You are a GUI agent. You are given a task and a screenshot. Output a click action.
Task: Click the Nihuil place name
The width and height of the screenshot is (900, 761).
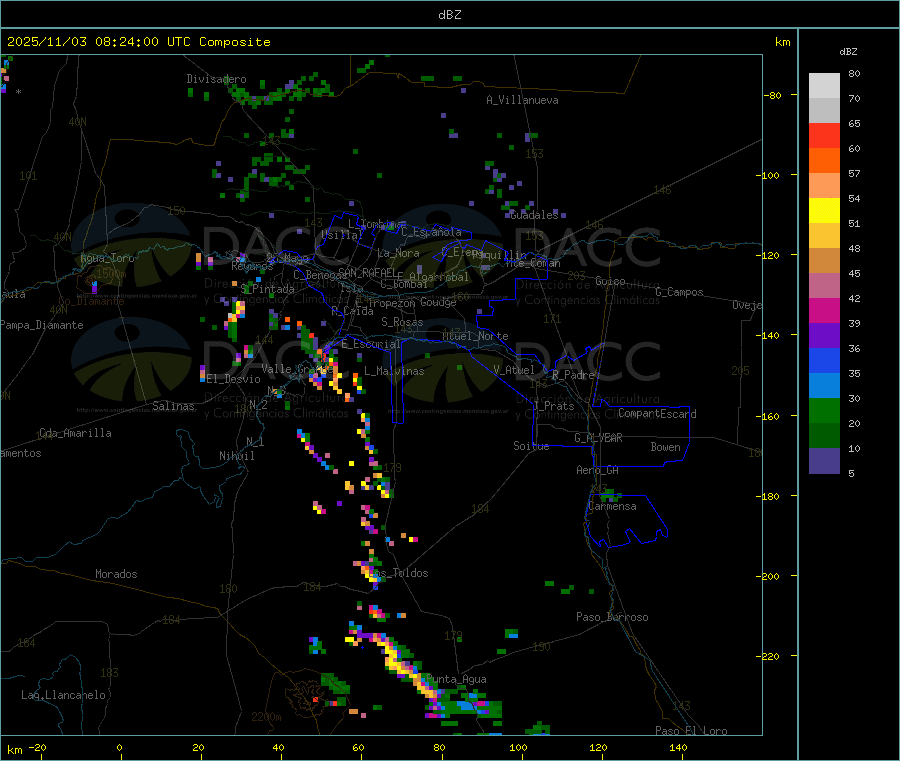pos(236,456)
